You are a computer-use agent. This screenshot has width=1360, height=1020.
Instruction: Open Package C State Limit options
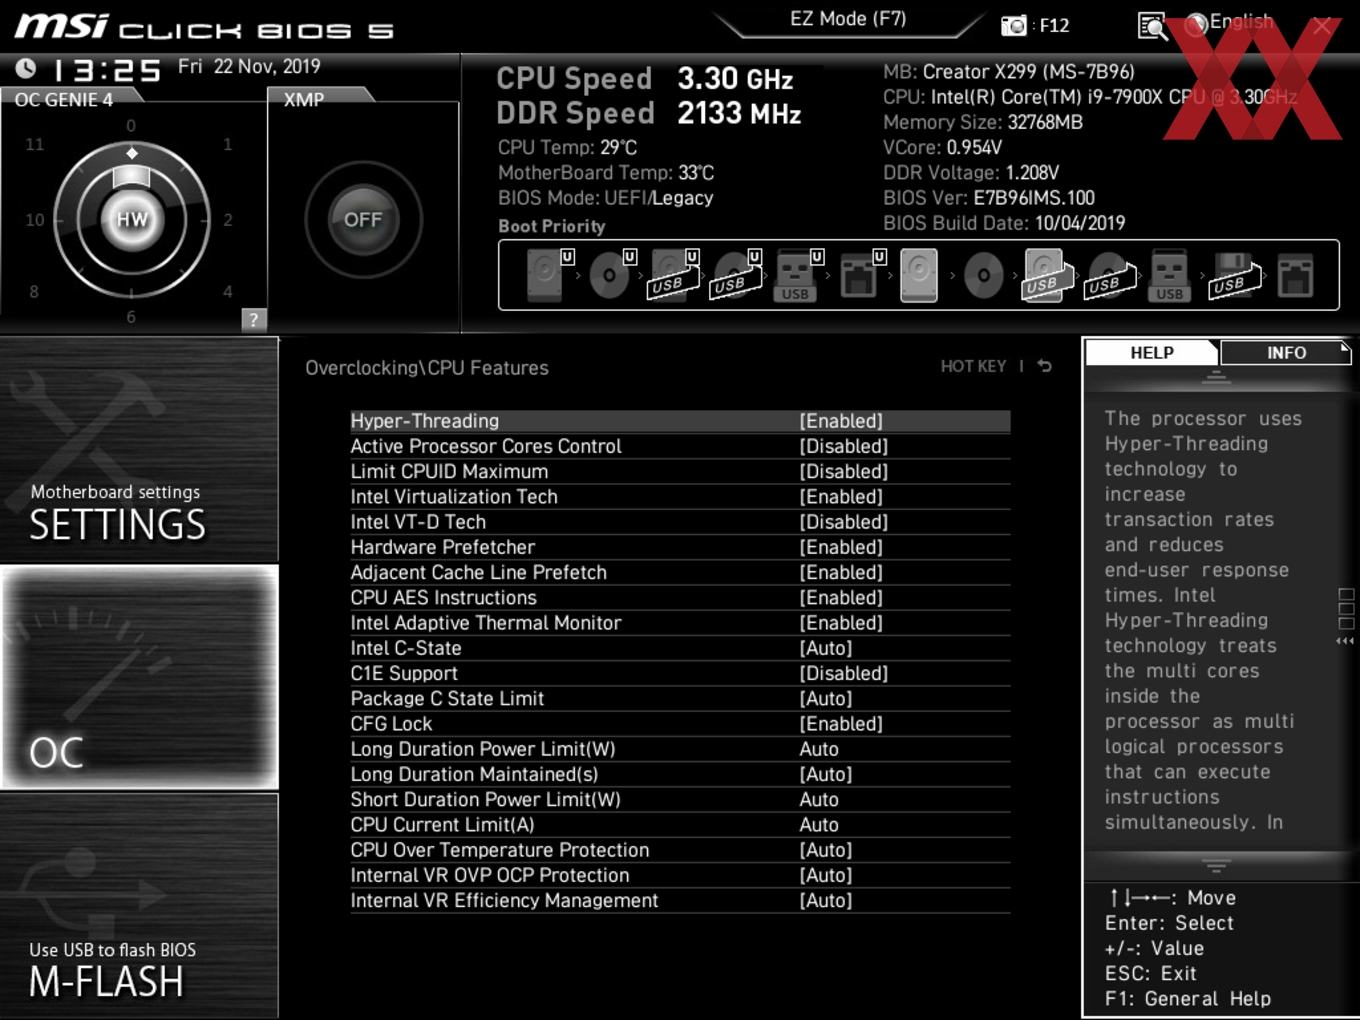680,698
